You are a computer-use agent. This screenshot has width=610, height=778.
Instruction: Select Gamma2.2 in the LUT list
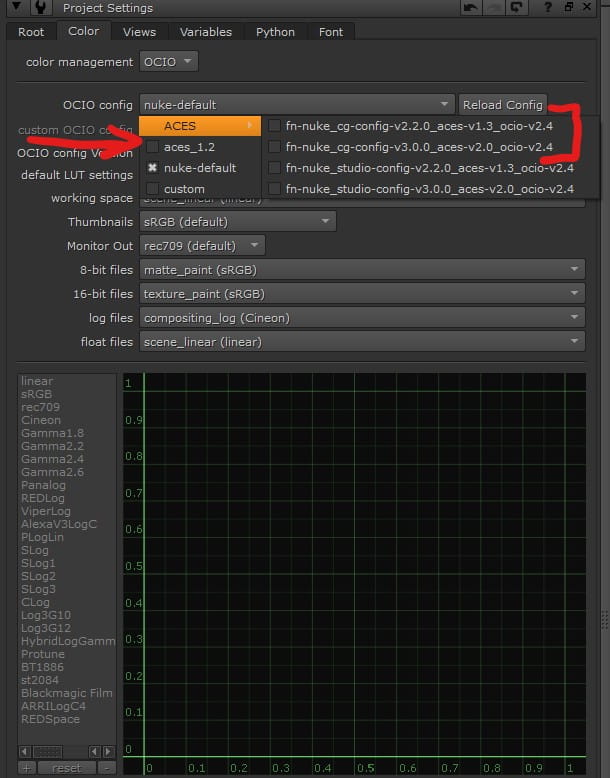[x=52, y=446]
